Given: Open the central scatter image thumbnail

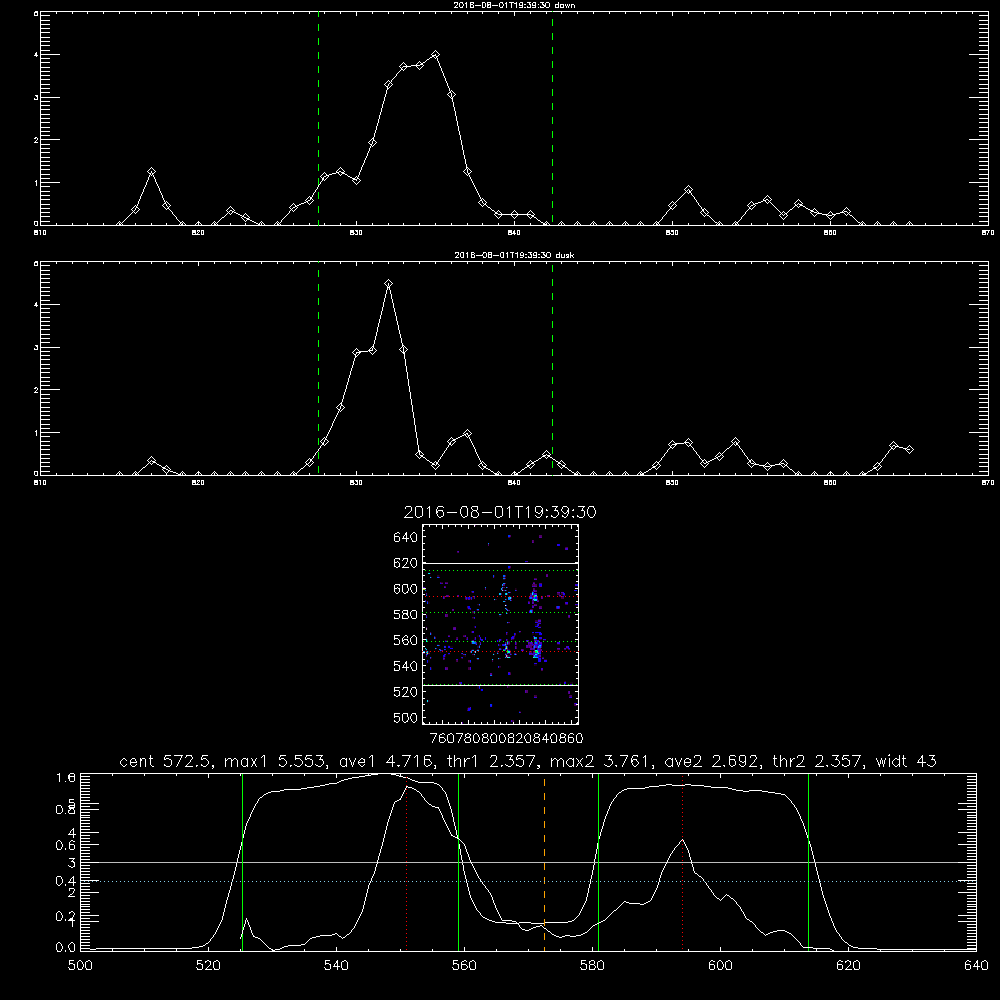Looking at the screenshot, I should (x=500, y=624).
